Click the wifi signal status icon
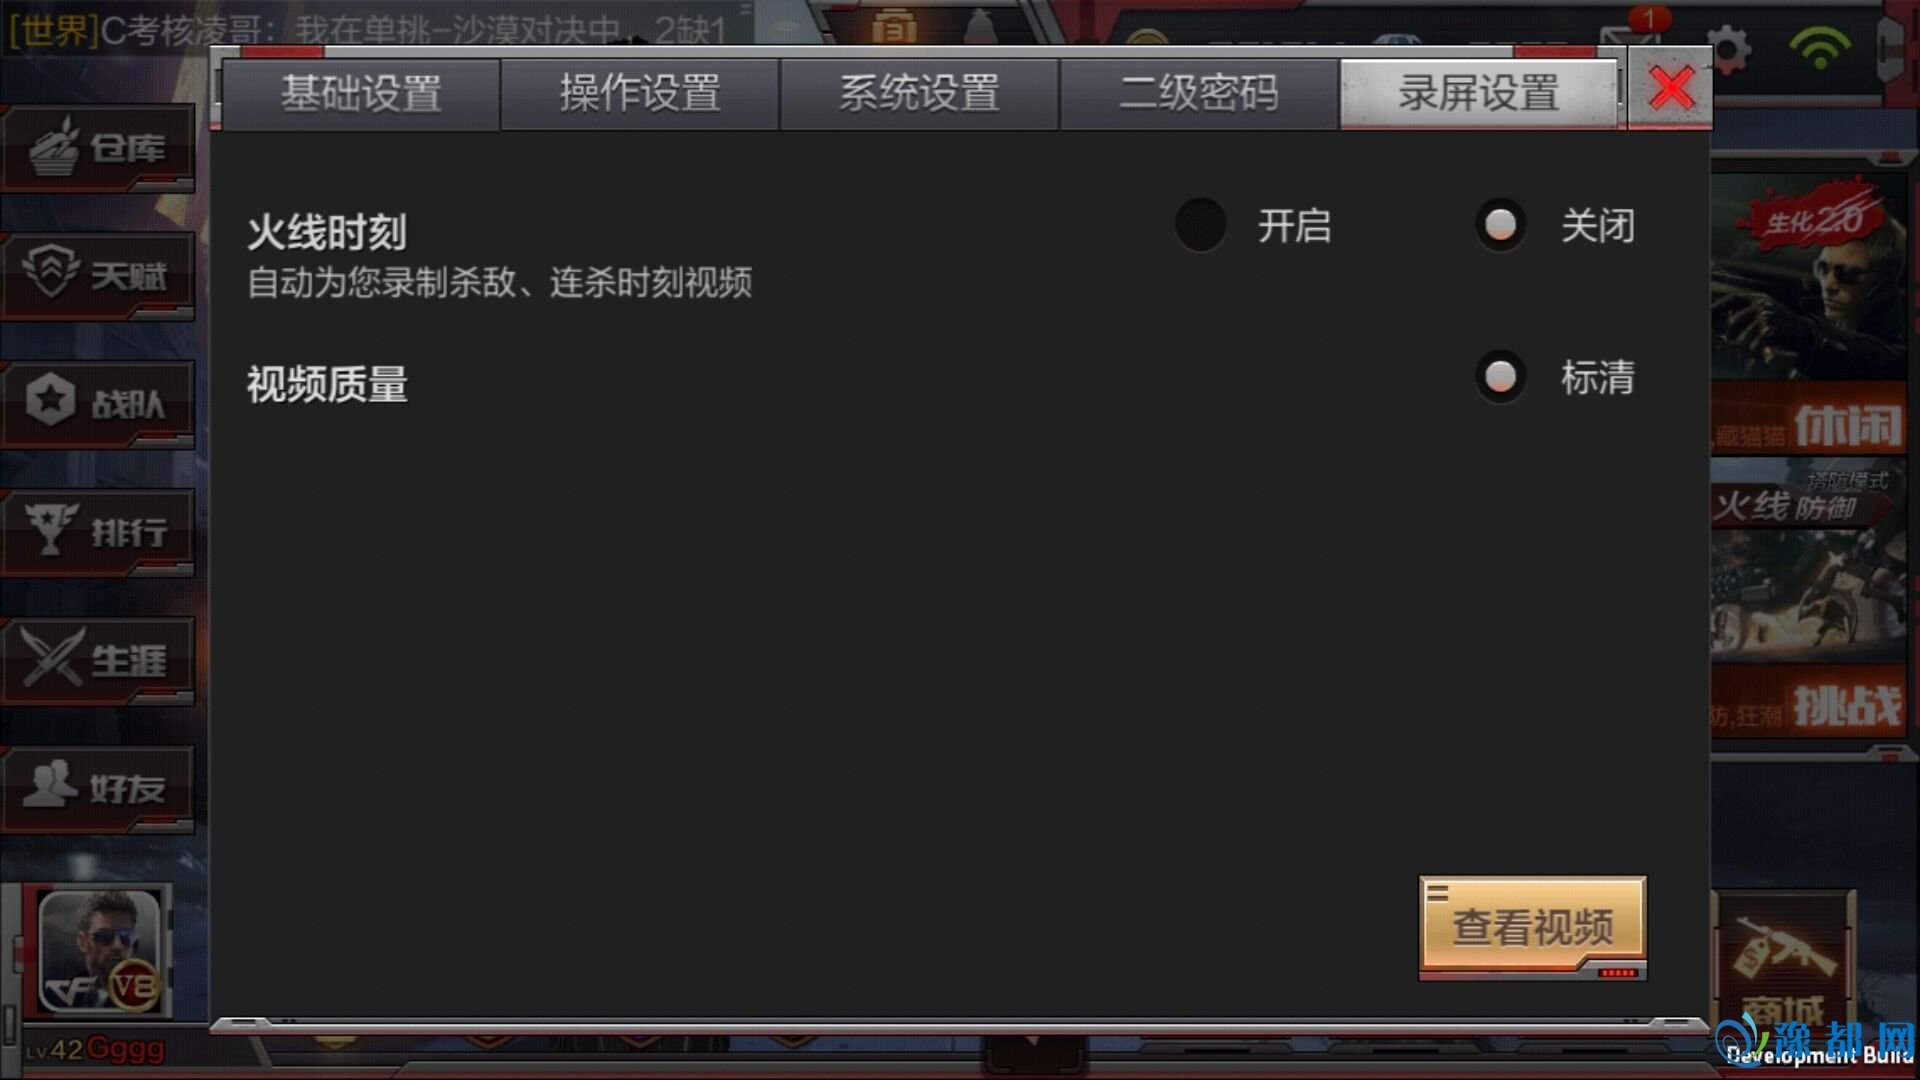Viewport: 1920px width, 1080px height. [1820, 46]
